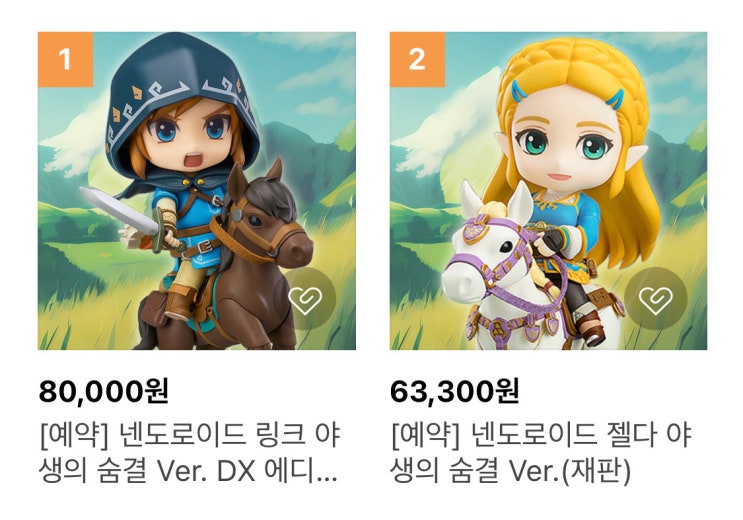Open the 넨도로이드 젤다 야생의 숨결 title link
Screen dimensions: 743x520
(541, 453)
